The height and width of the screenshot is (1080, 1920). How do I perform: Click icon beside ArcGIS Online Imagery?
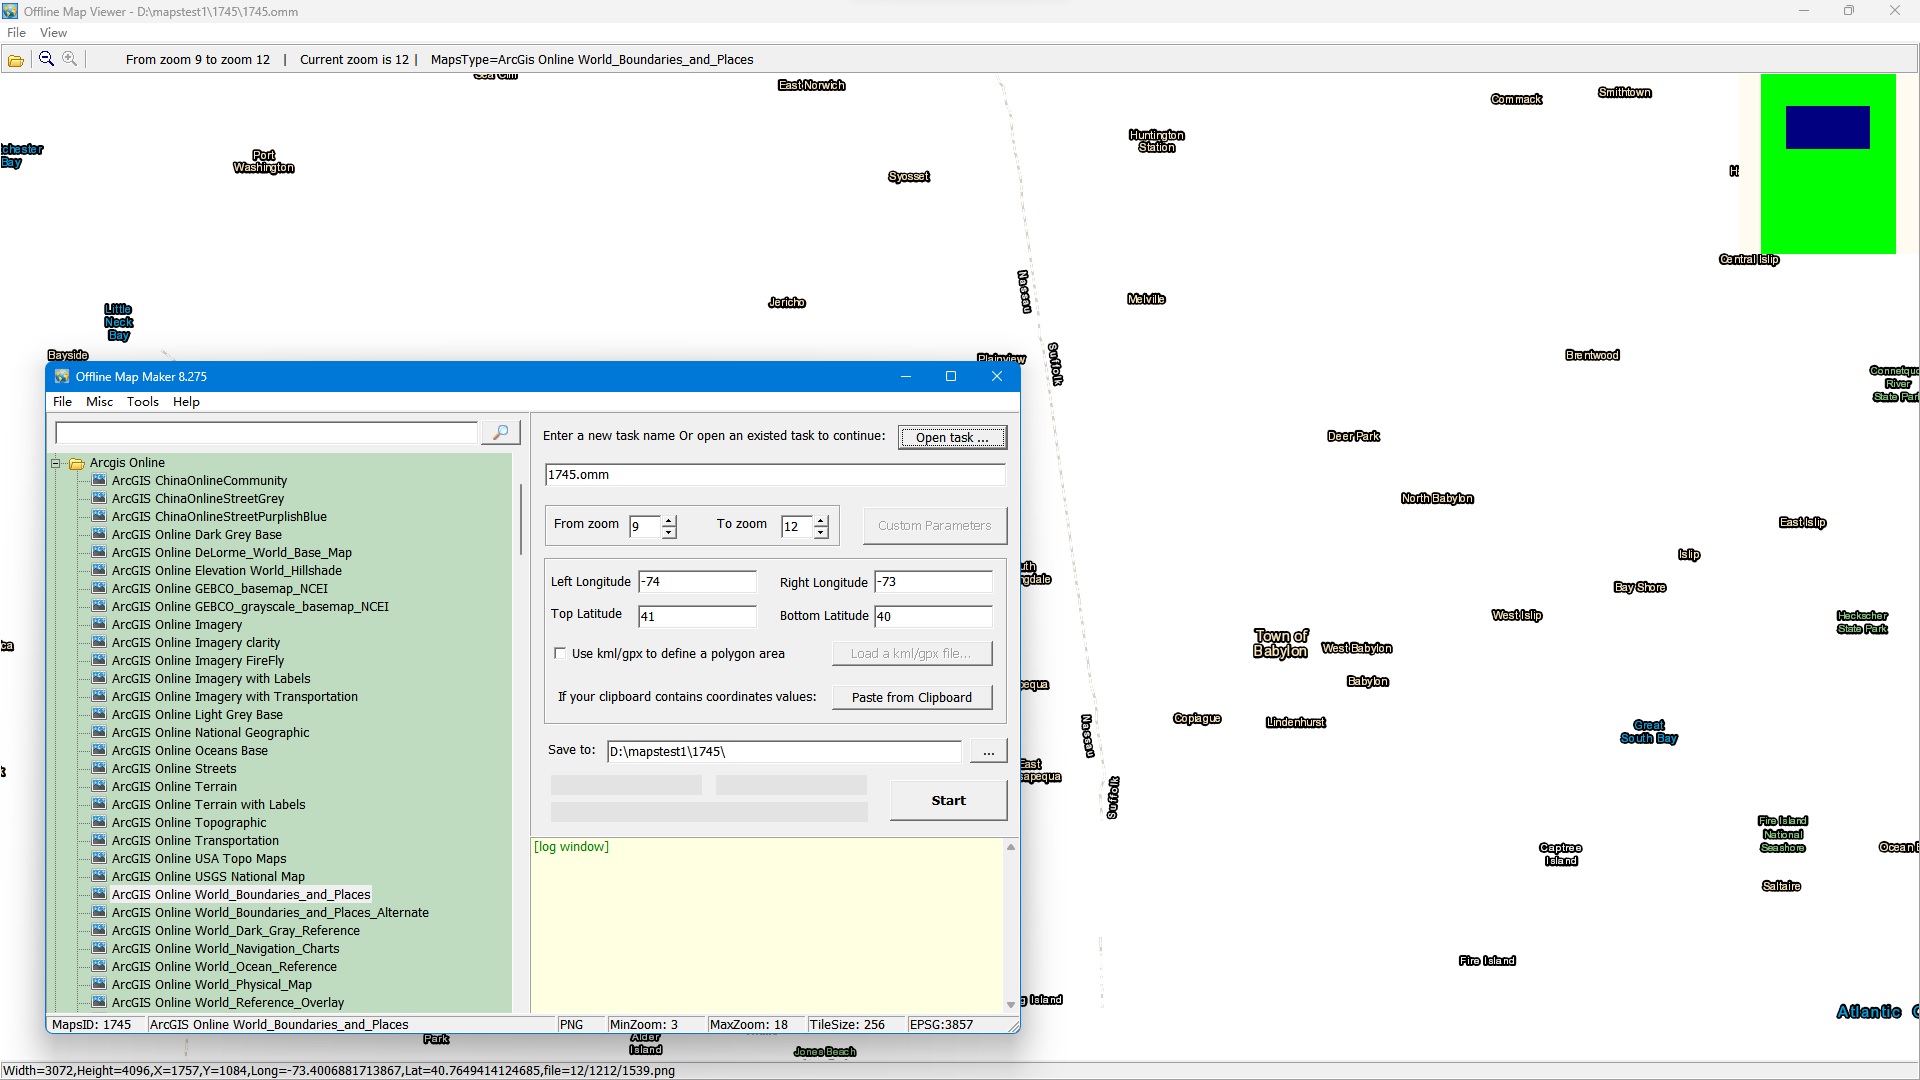pyautogui.click(x=99, y=624)
